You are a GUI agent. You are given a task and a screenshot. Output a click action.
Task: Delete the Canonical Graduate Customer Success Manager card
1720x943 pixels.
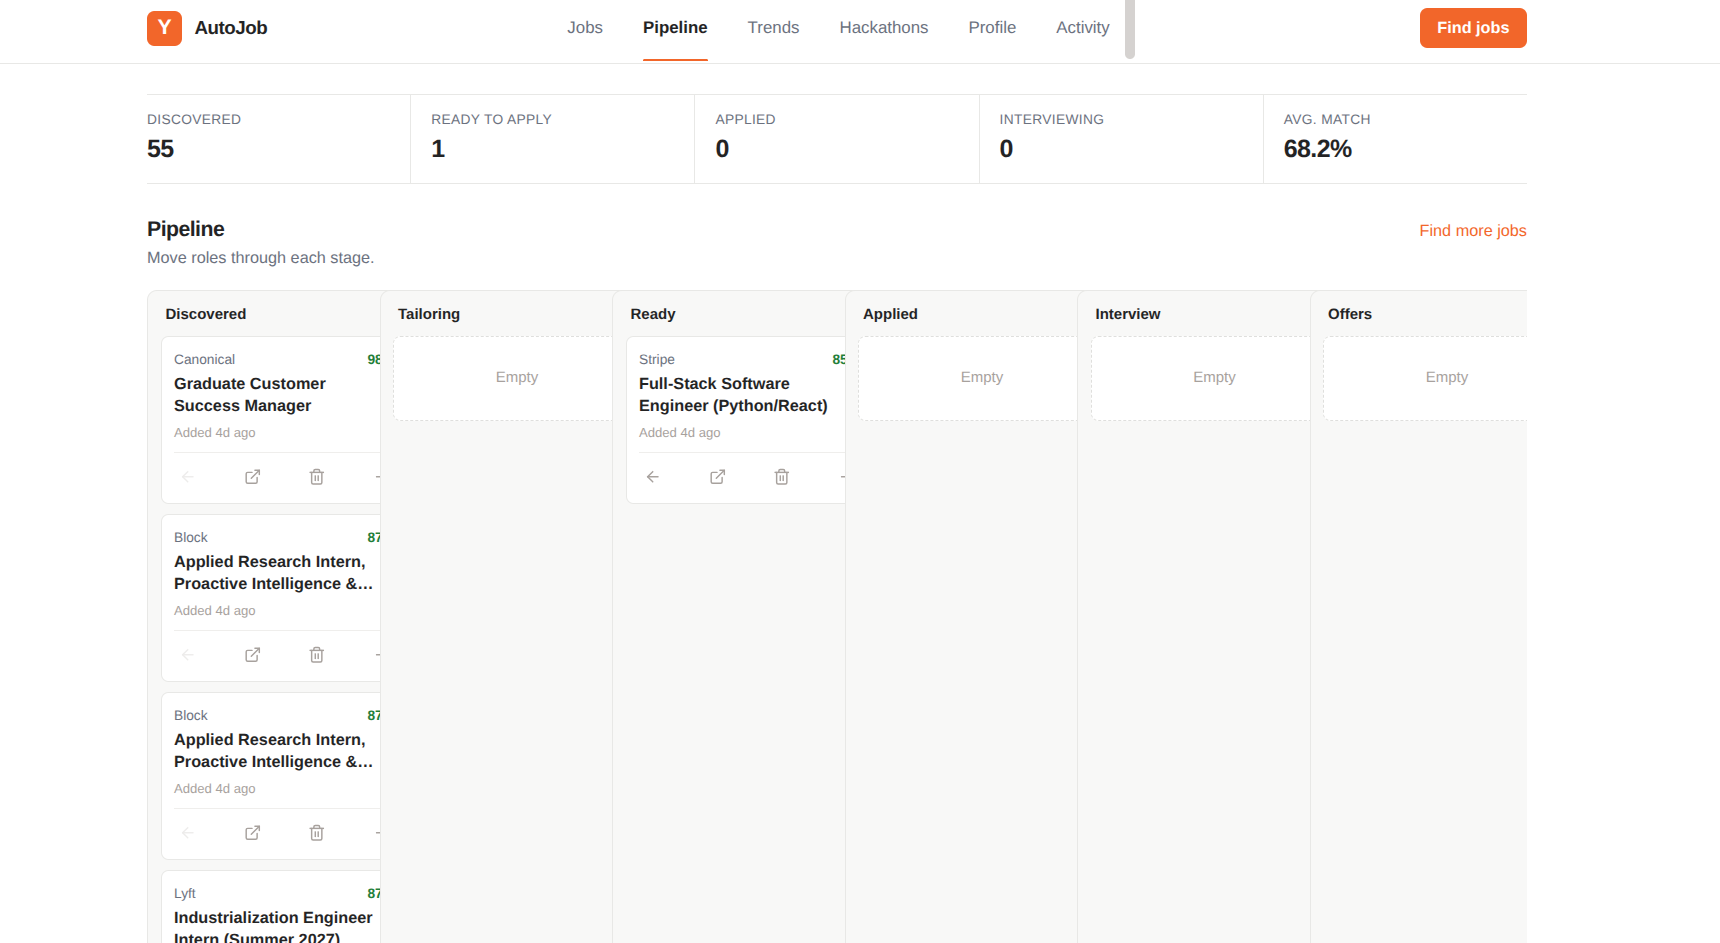pos(317,477)
